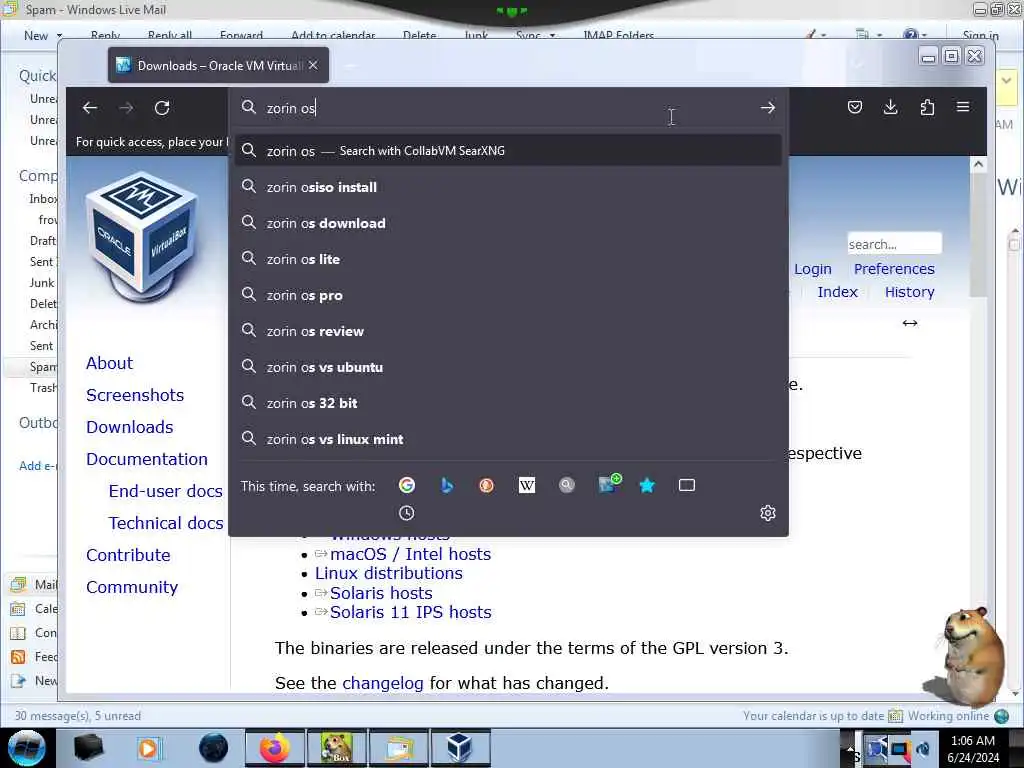Click the Login link
Screen dimensions: 1024x768
coord(812,269)
